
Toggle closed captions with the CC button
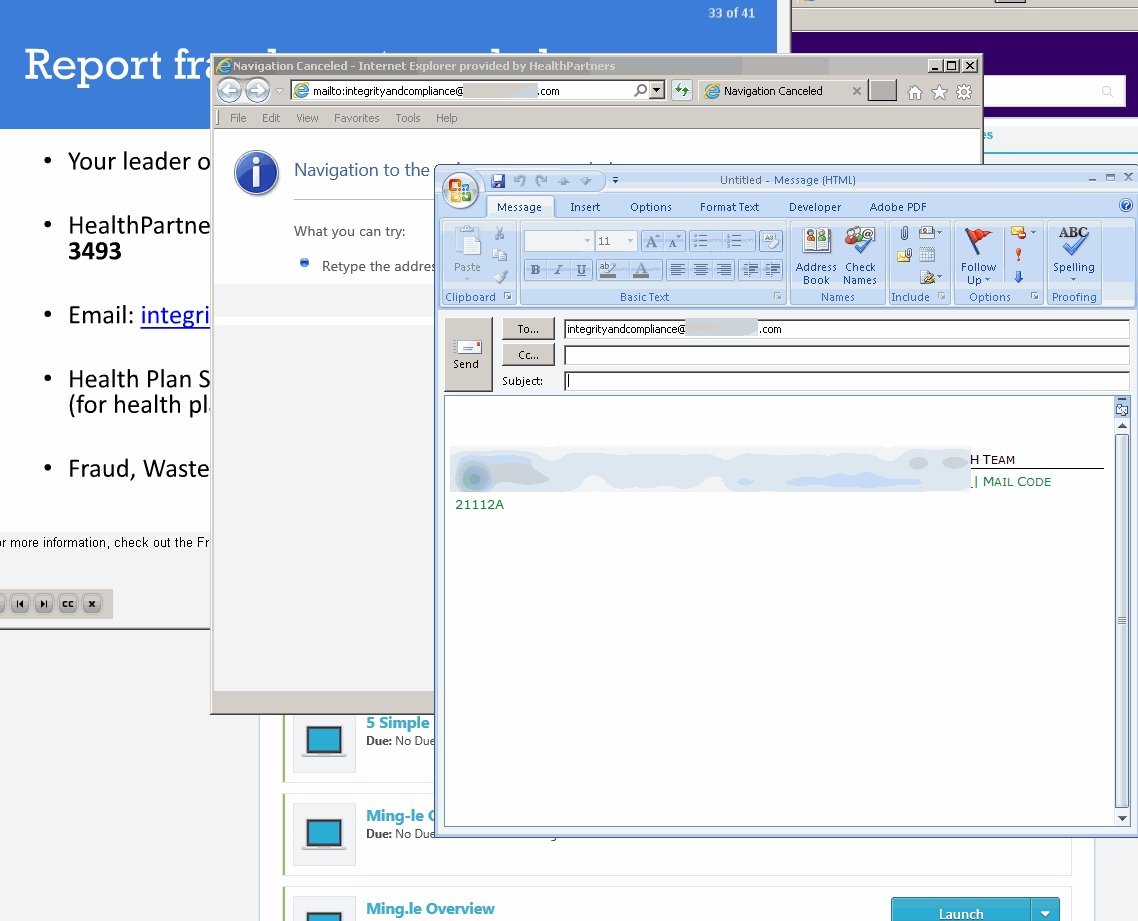click(67, 604)
